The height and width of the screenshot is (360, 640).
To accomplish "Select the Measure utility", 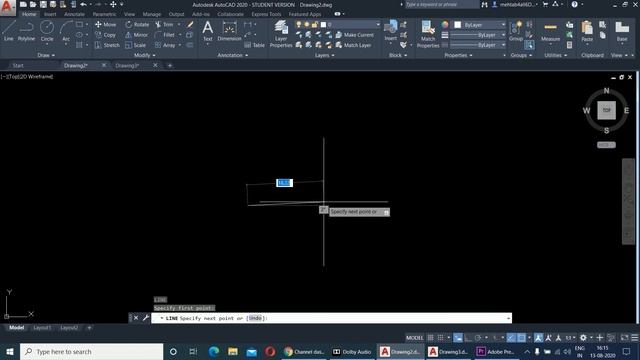I will (551, 32).
